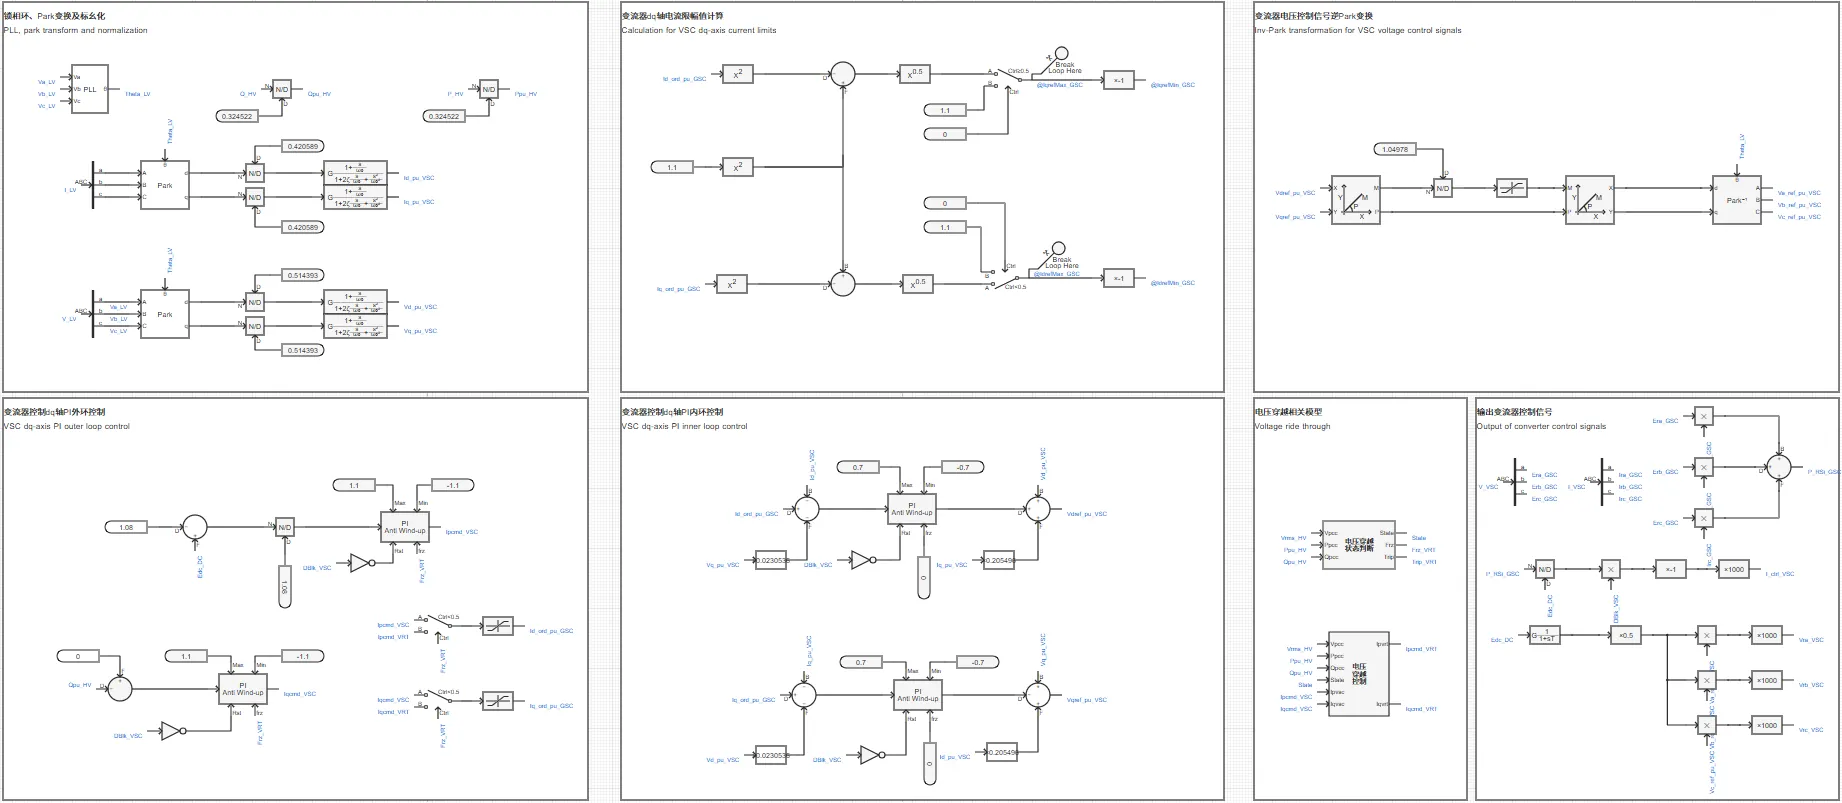Click 'VSC dq-axis PI inner loop control' title
The image size is (1842, 803).
[684, 426]
